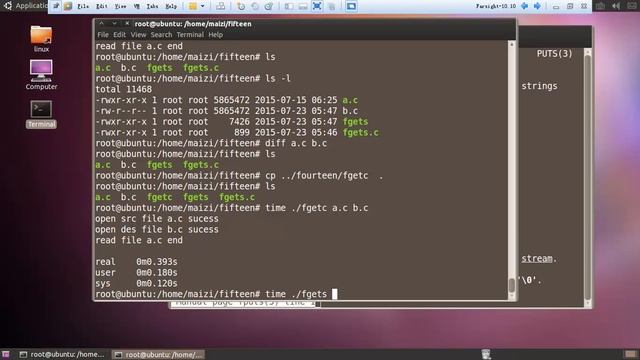Click the console view icon in VMware toolbar
Screen dimensions: 640x360
point(351,6)
